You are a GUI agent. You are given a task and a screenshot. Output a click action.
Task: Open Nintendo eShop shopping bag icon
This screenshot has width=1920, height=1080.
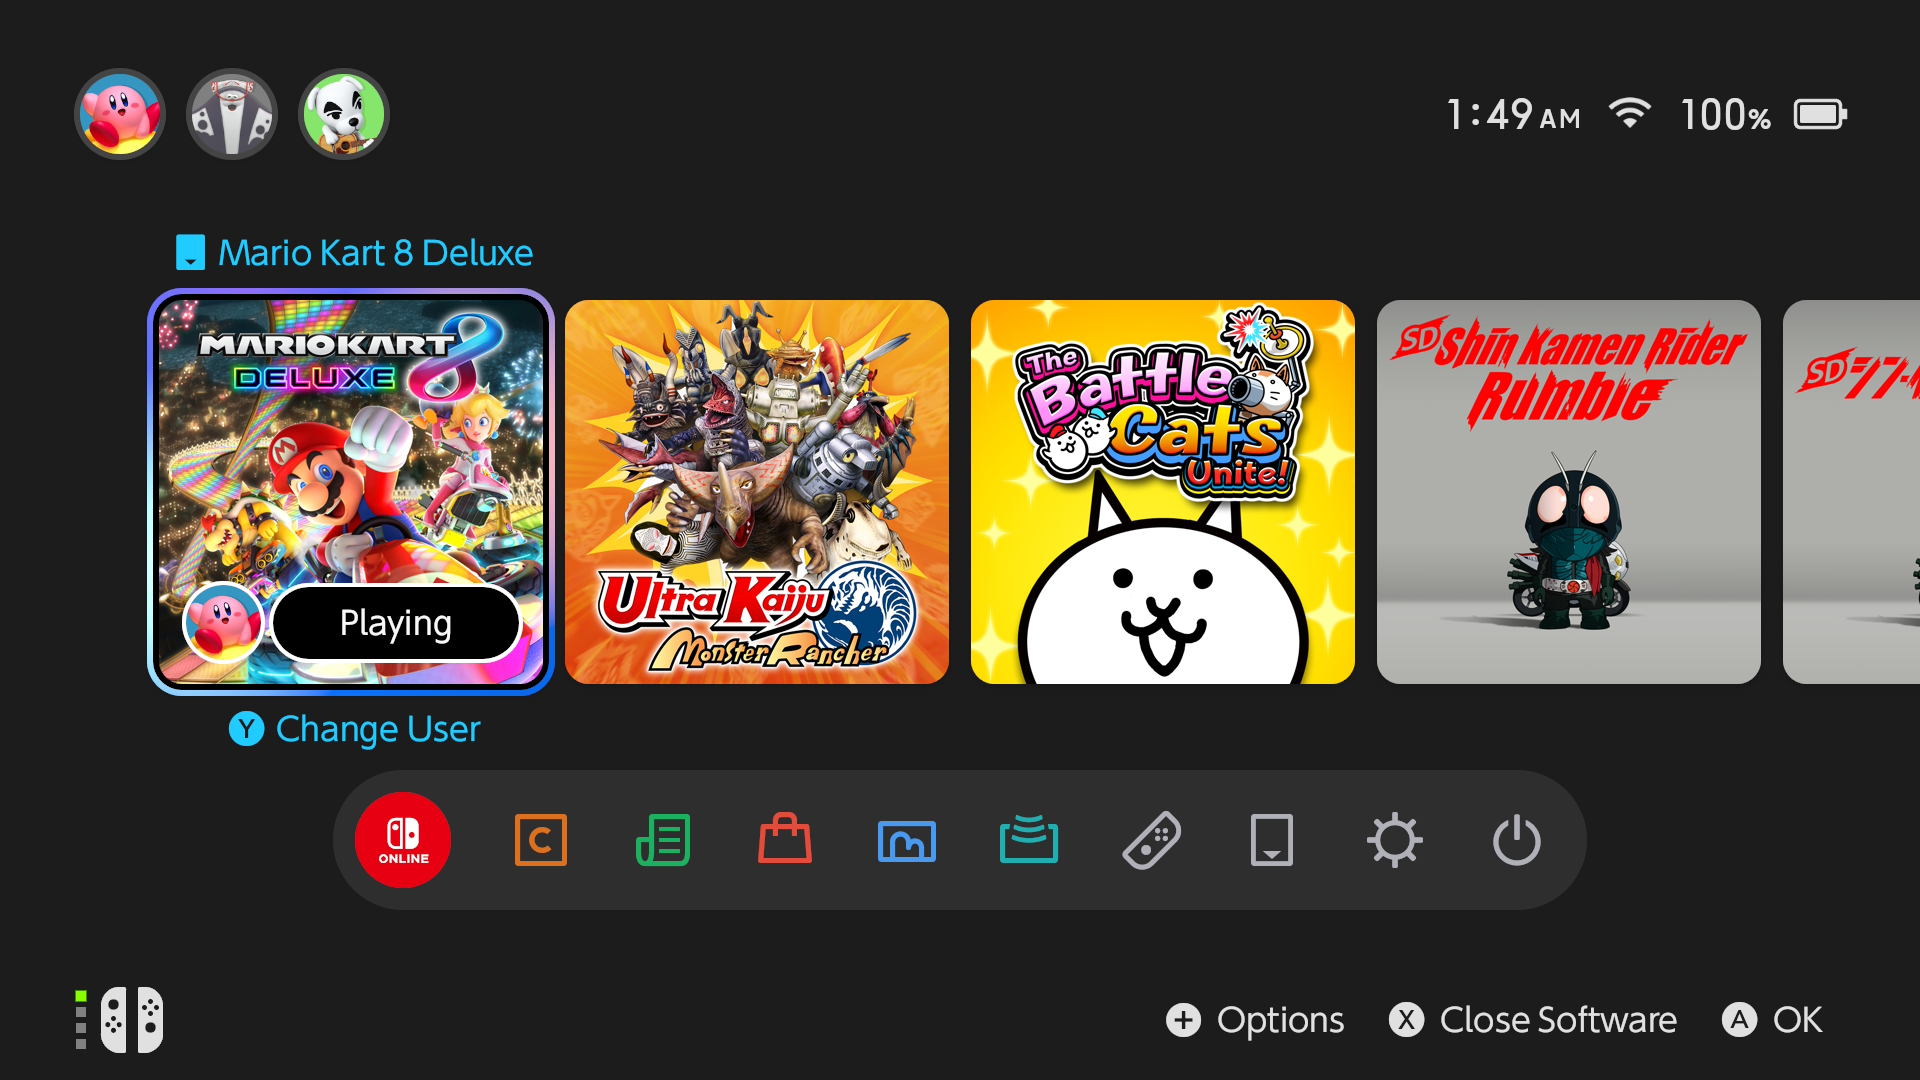(x=785, y=839)
